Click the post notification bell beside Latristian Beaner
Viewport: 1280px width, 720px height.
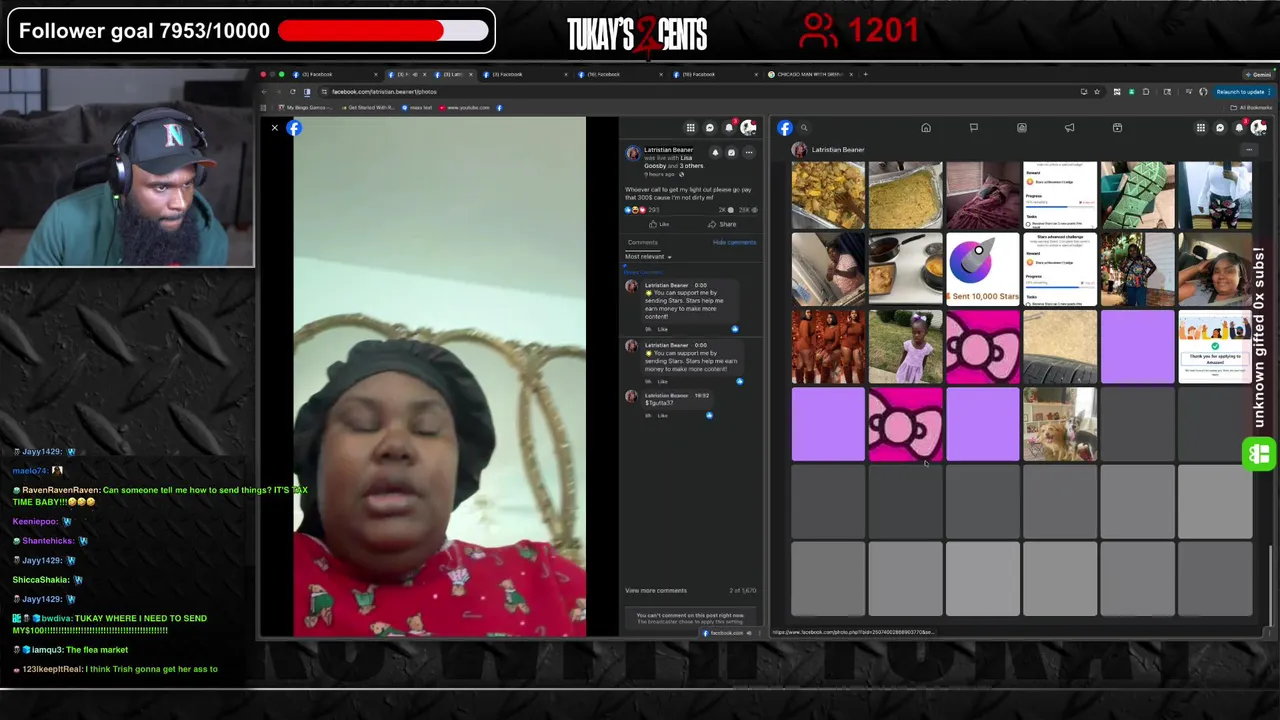click(715, 153)
